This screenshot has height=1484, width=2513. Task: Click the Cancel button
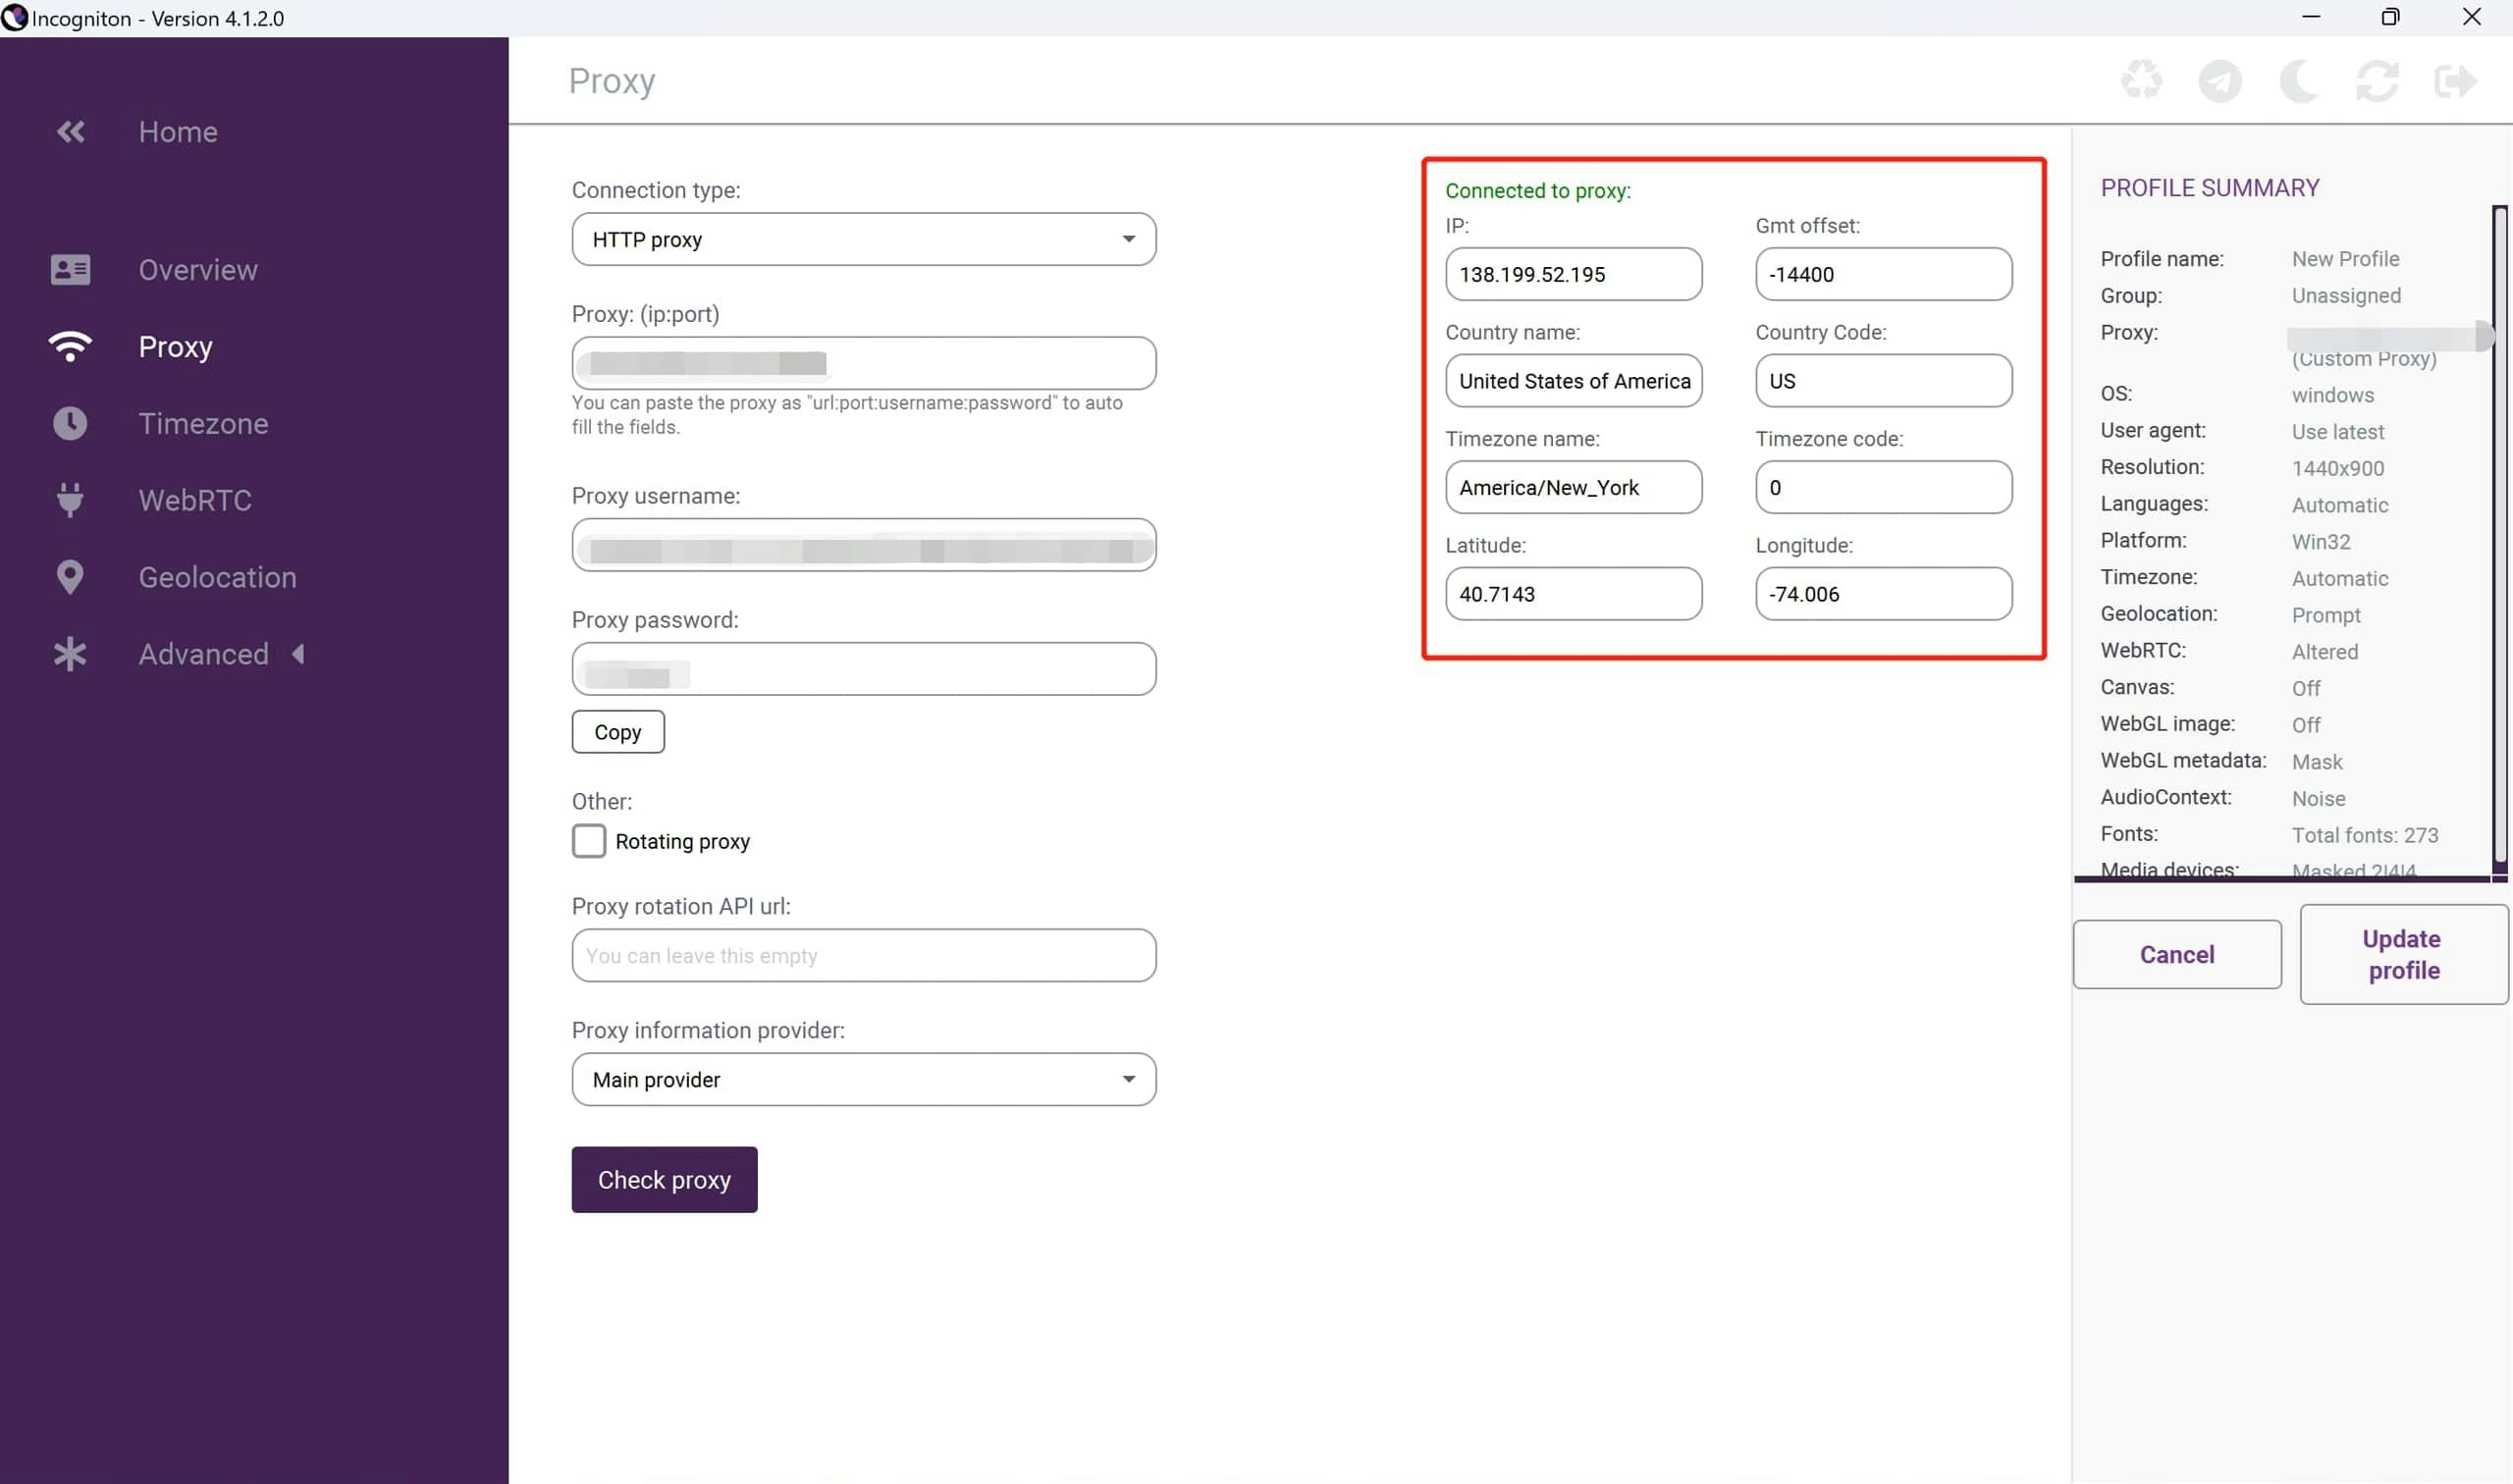[2176, 954]
